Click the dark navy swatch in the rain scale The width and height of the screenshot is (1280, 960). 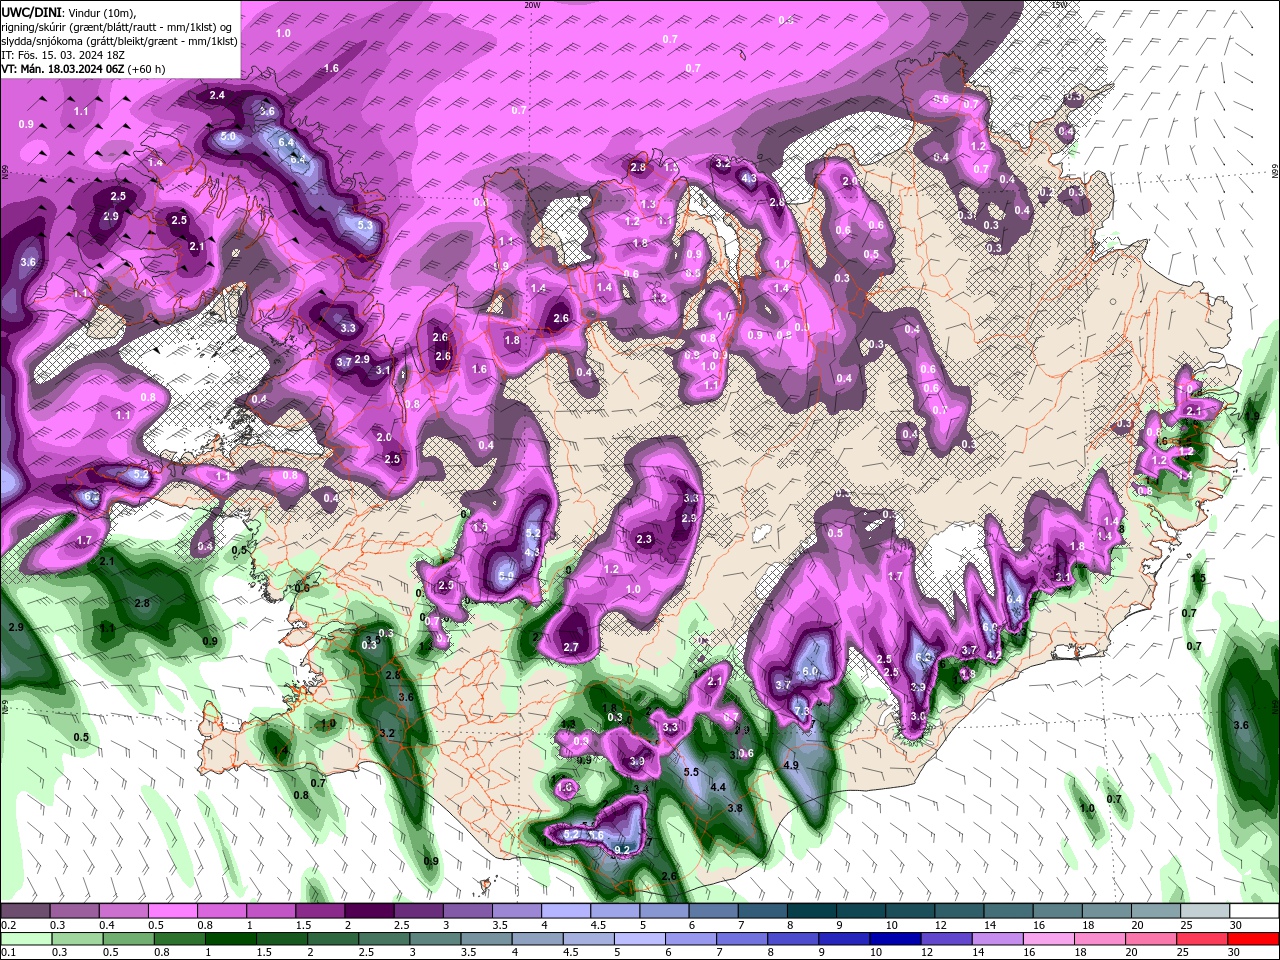tap(893, 939)
